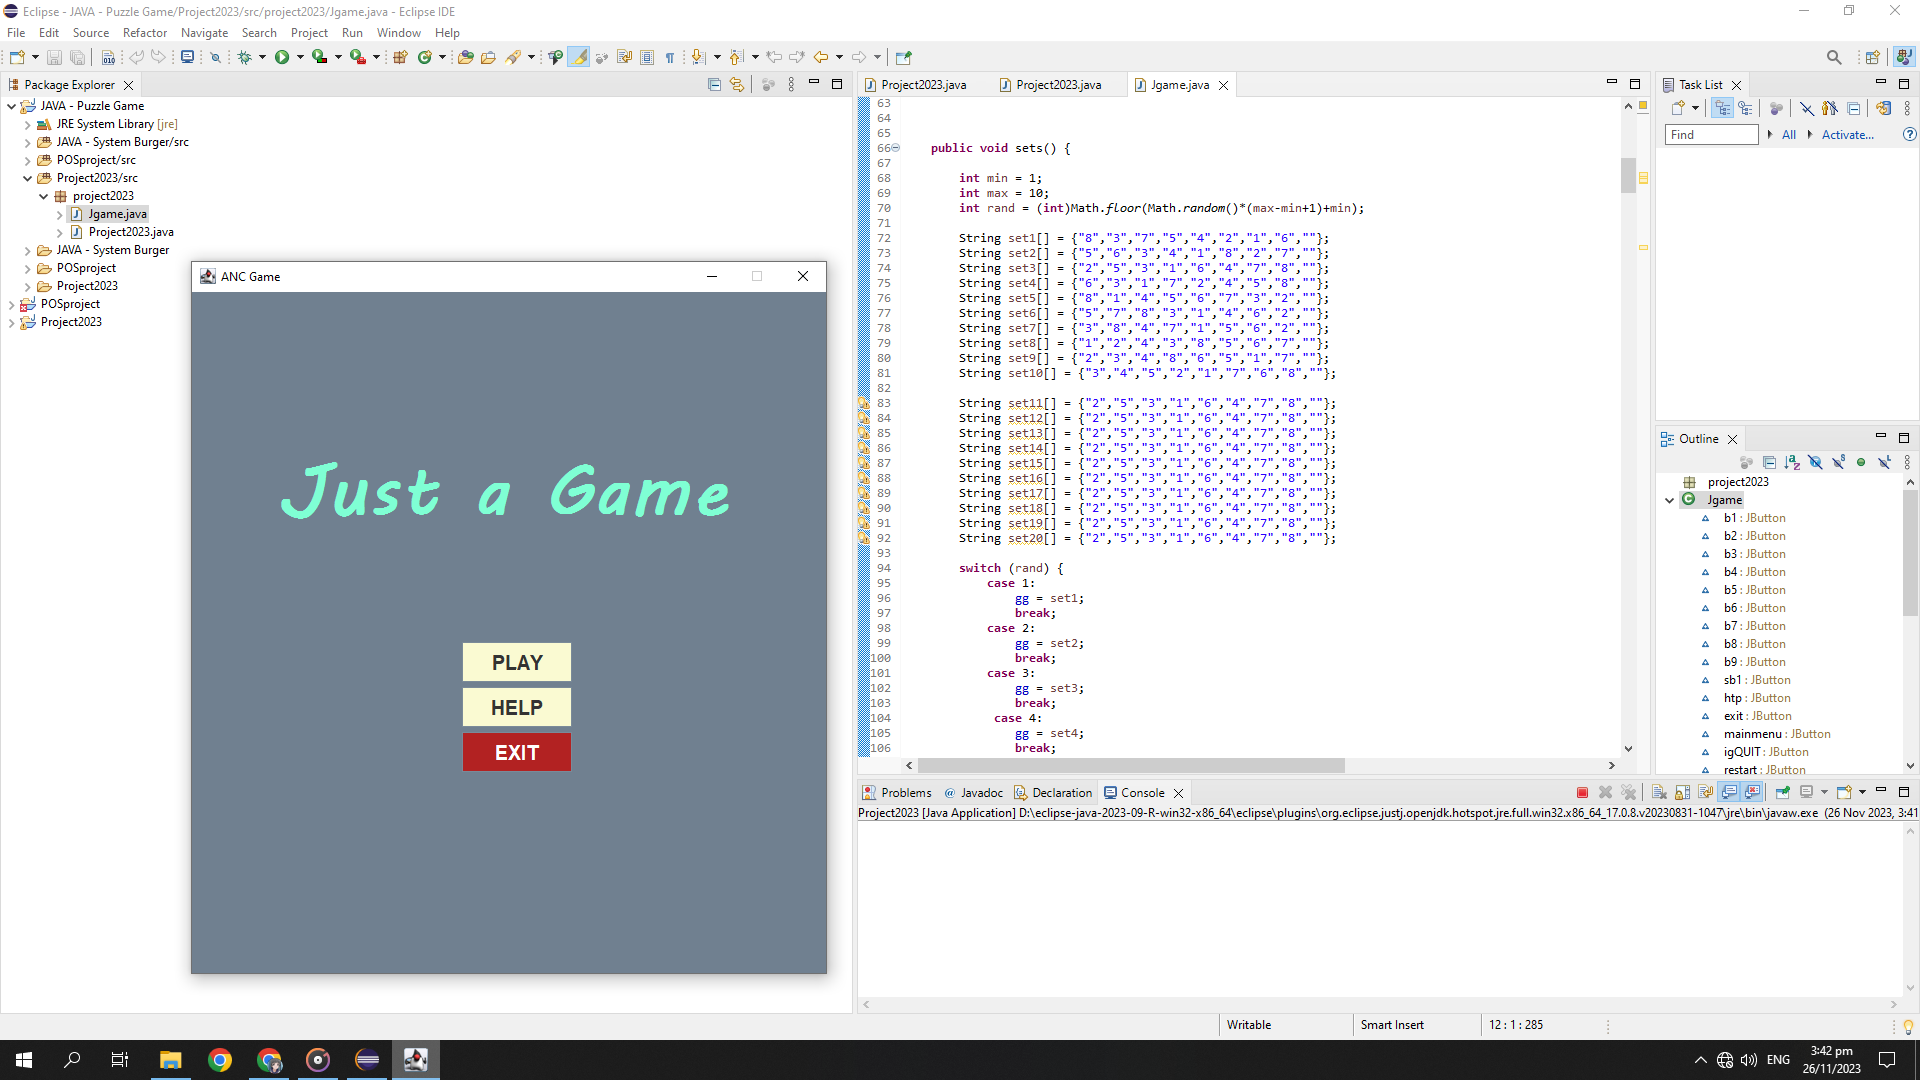This screenshot has width=1920, height=1080.
Task: Toggle Mark Occurrences in the toolbar
Action: click(579, 57)
